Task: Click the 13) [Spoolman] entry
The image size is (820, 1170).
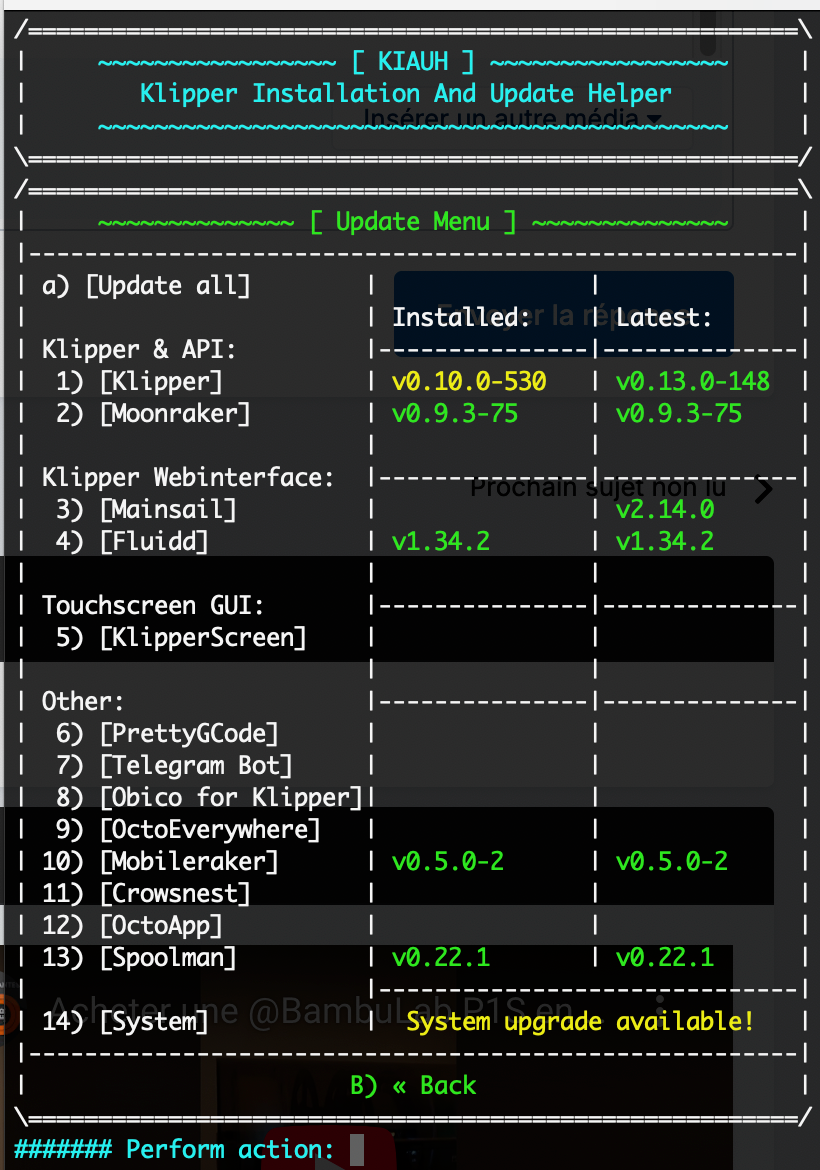Action: point(139,957)
